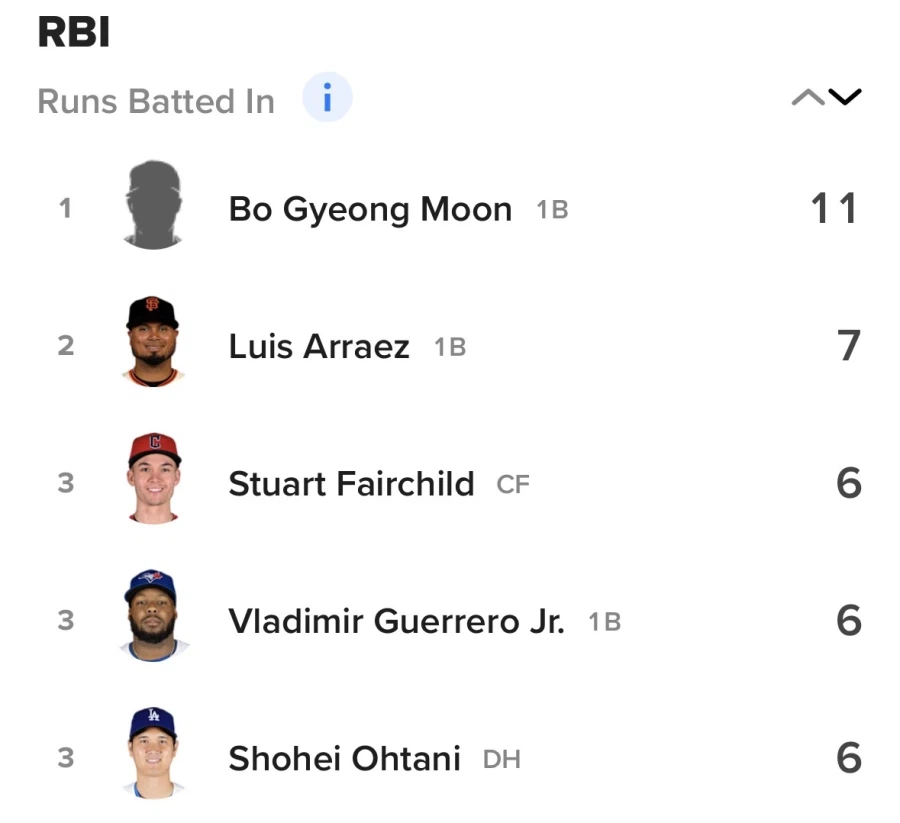Open Bo Gyeong Moon's player name link
900x823 pixels.
click(370, 210)
